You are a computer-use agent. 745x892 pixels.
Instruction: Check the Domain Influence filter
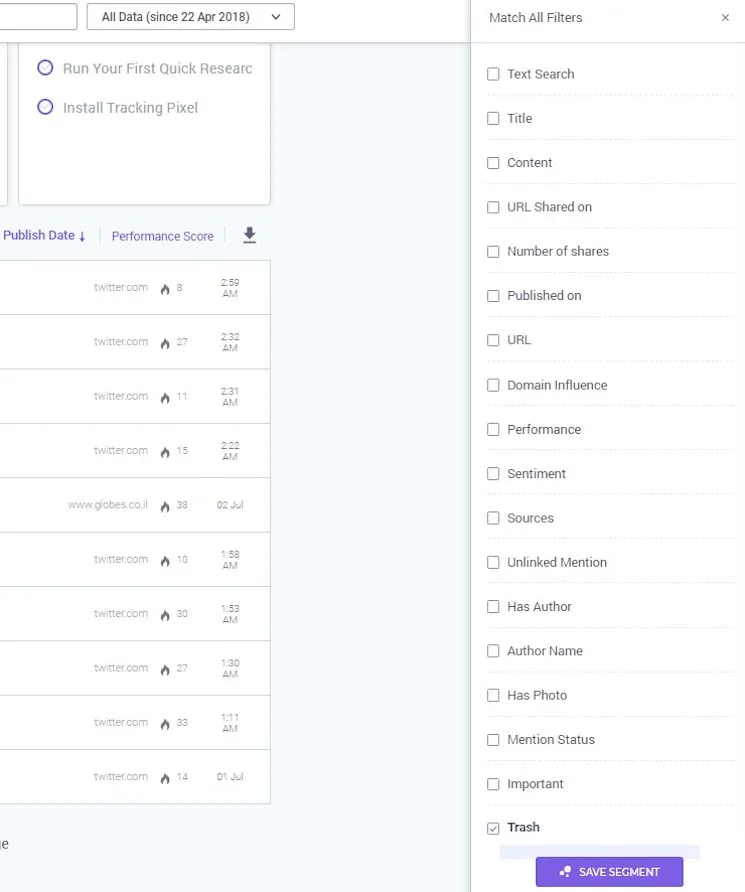[x=493, y=384]
